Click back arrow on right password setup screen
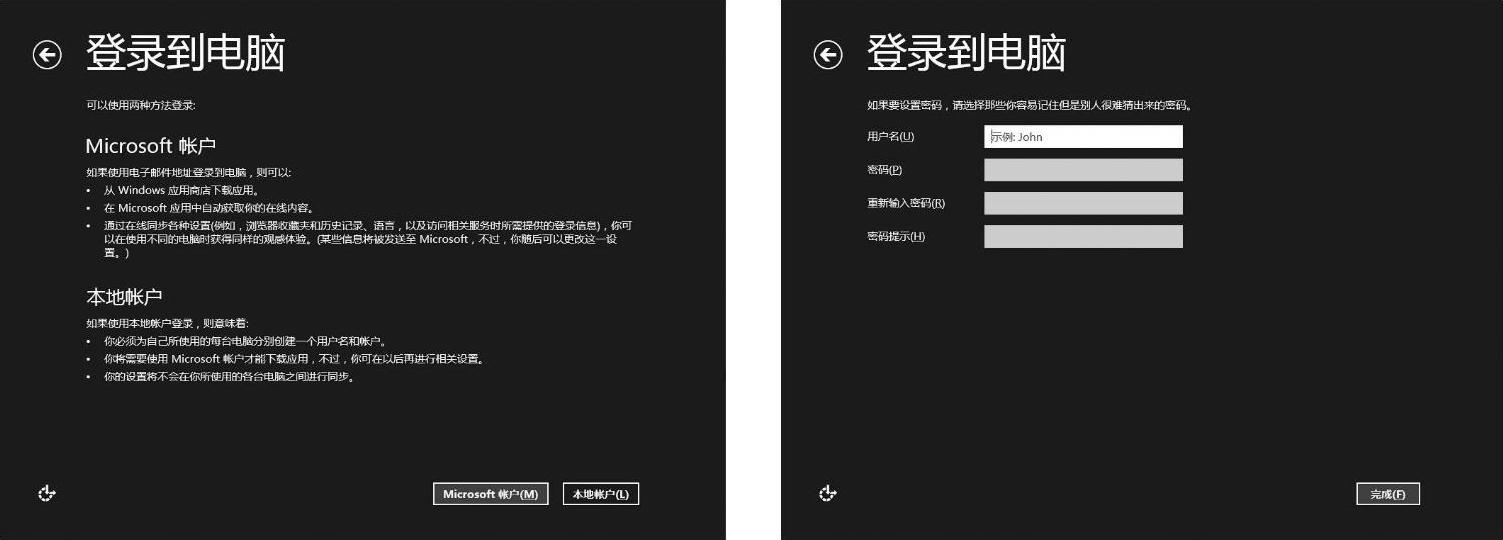Screen dimensions: 1503x540 pyautogui.click(x=828, y=55)
